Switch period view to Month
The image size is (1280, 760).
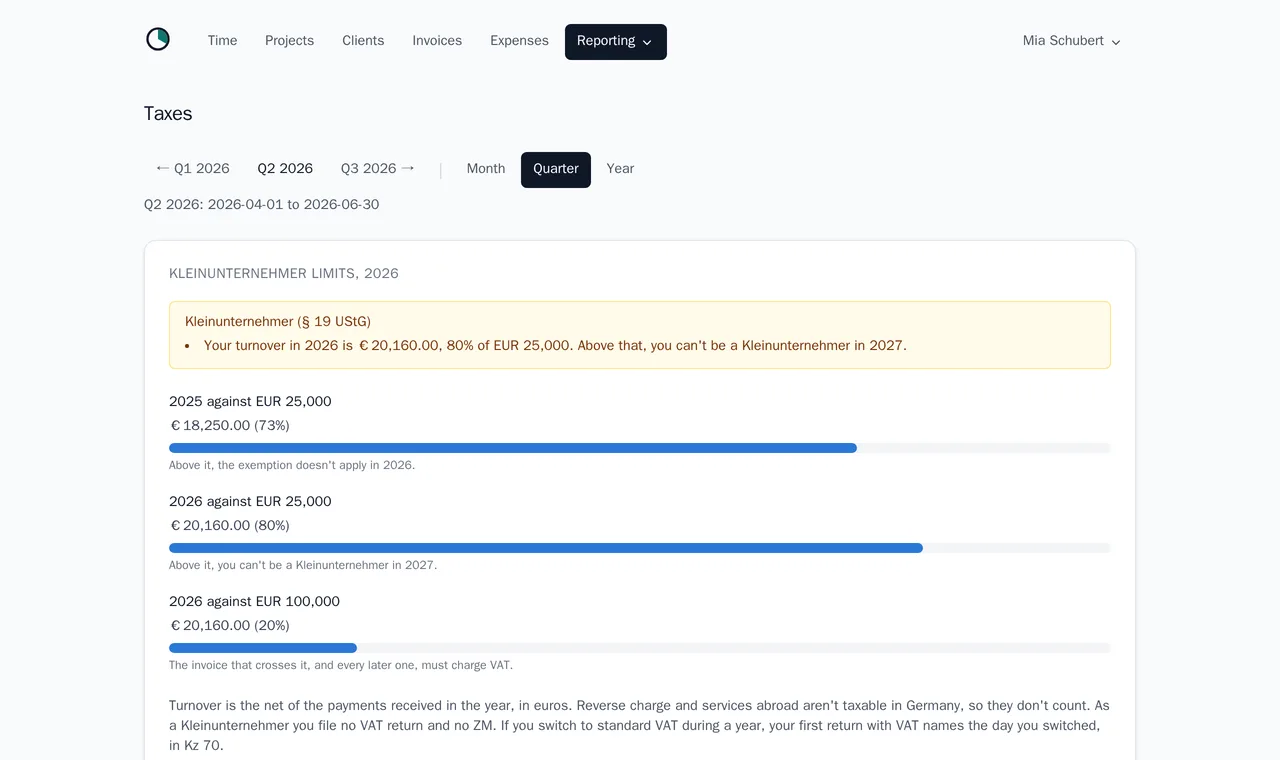pos(486,169)
